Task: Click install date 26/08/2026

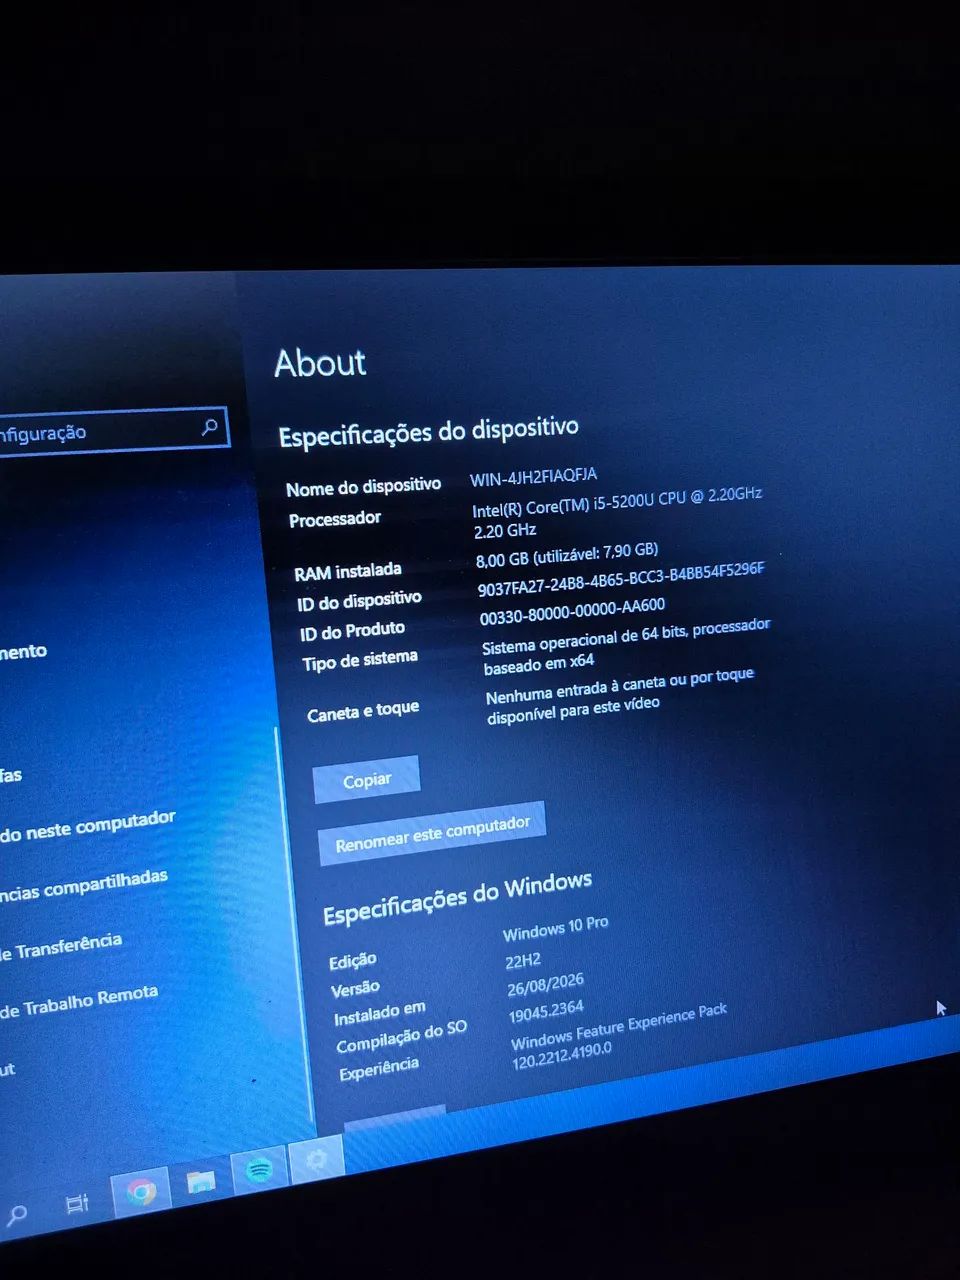Action: click(x=545, y=985)
